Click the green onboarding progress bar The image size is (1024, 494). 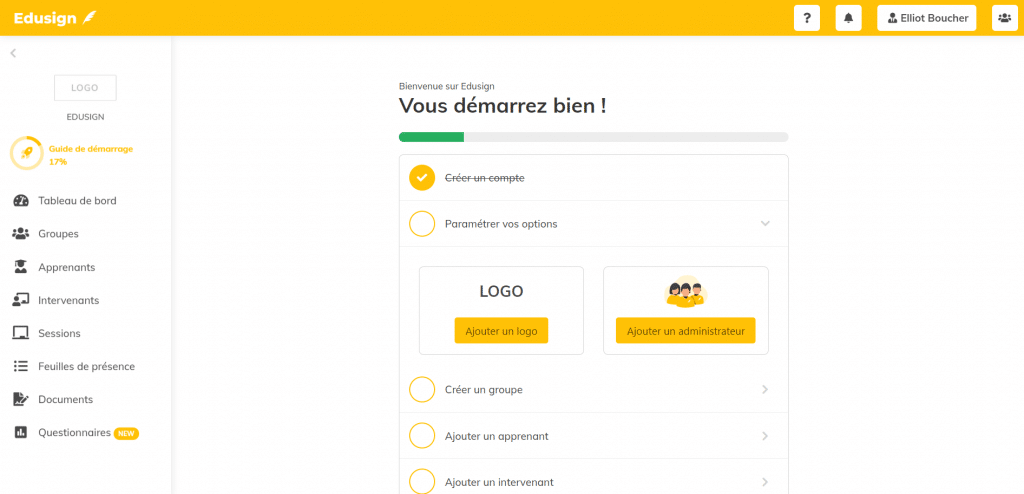click(x=432, y=137)
